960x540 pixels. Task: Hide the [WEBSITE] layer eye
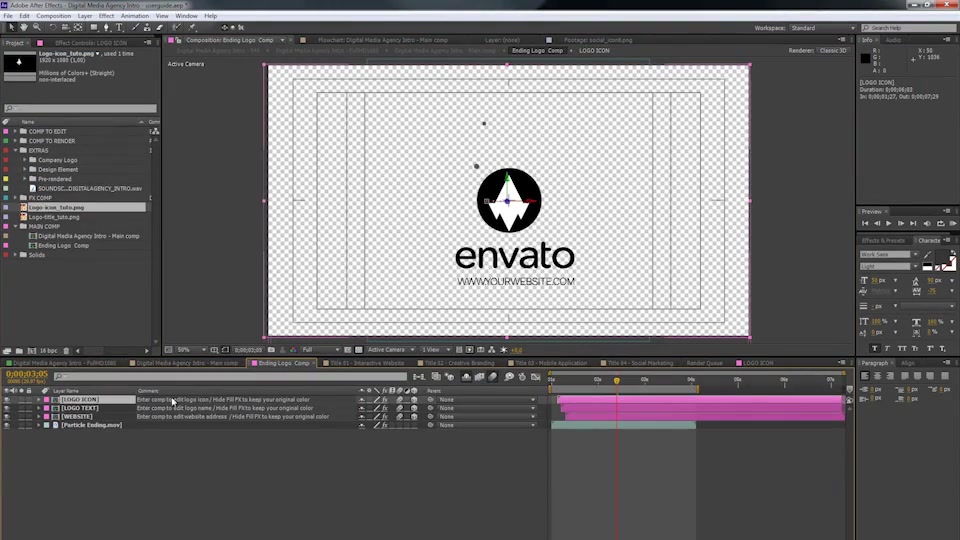coord(7,417)
